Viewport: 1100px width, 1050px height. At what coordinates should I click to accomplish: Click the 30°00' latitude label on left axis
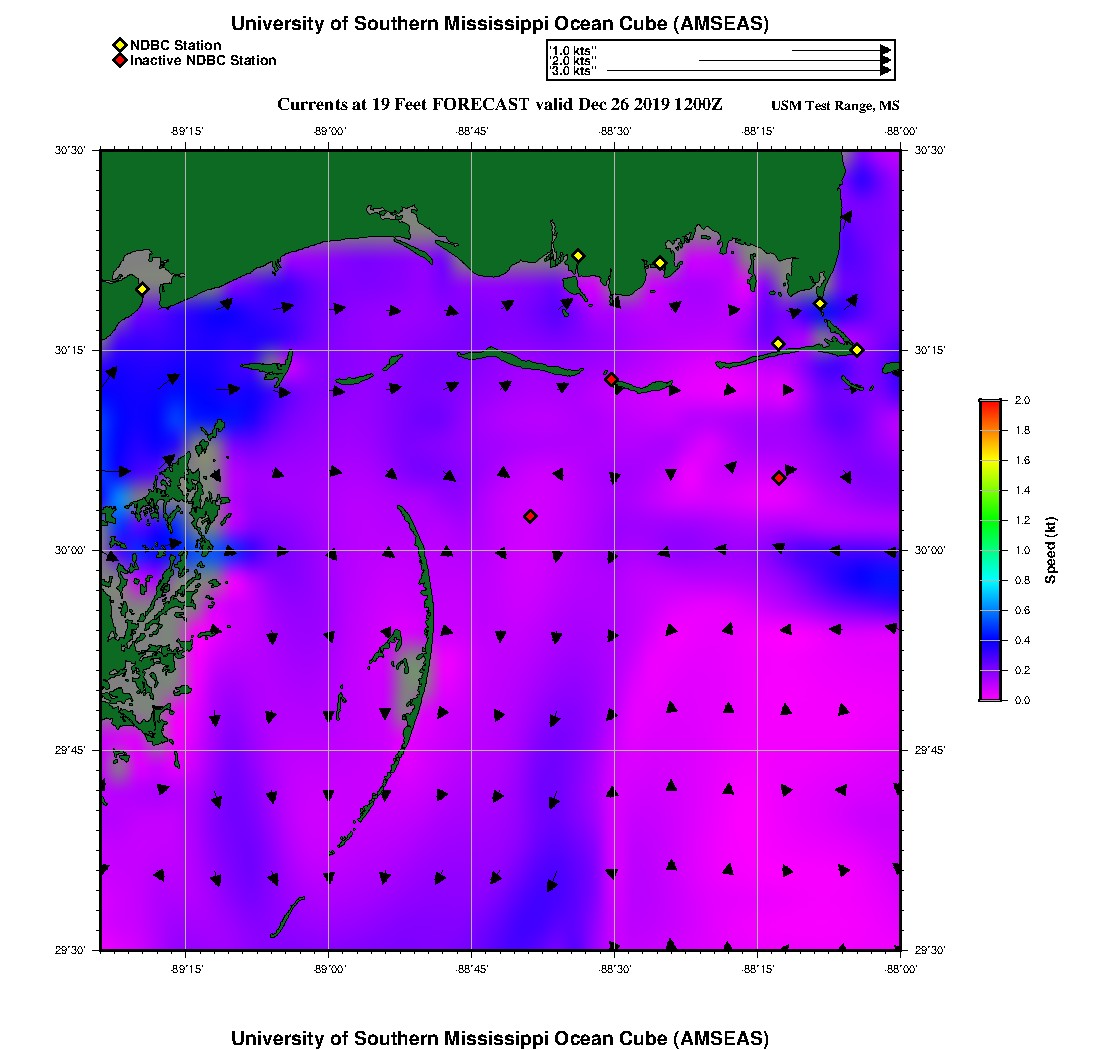76,550
